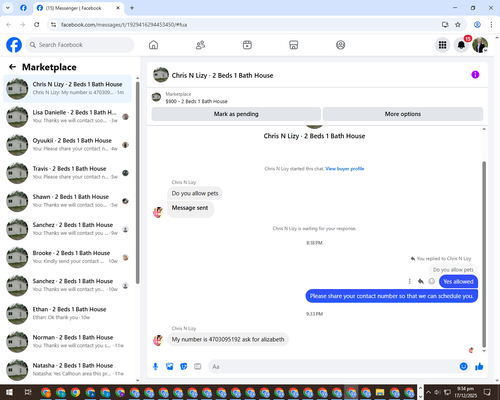This screenshot has height=400, width=500.
Task: Open Brooke conversation
Action: click(x=67, y=257)
